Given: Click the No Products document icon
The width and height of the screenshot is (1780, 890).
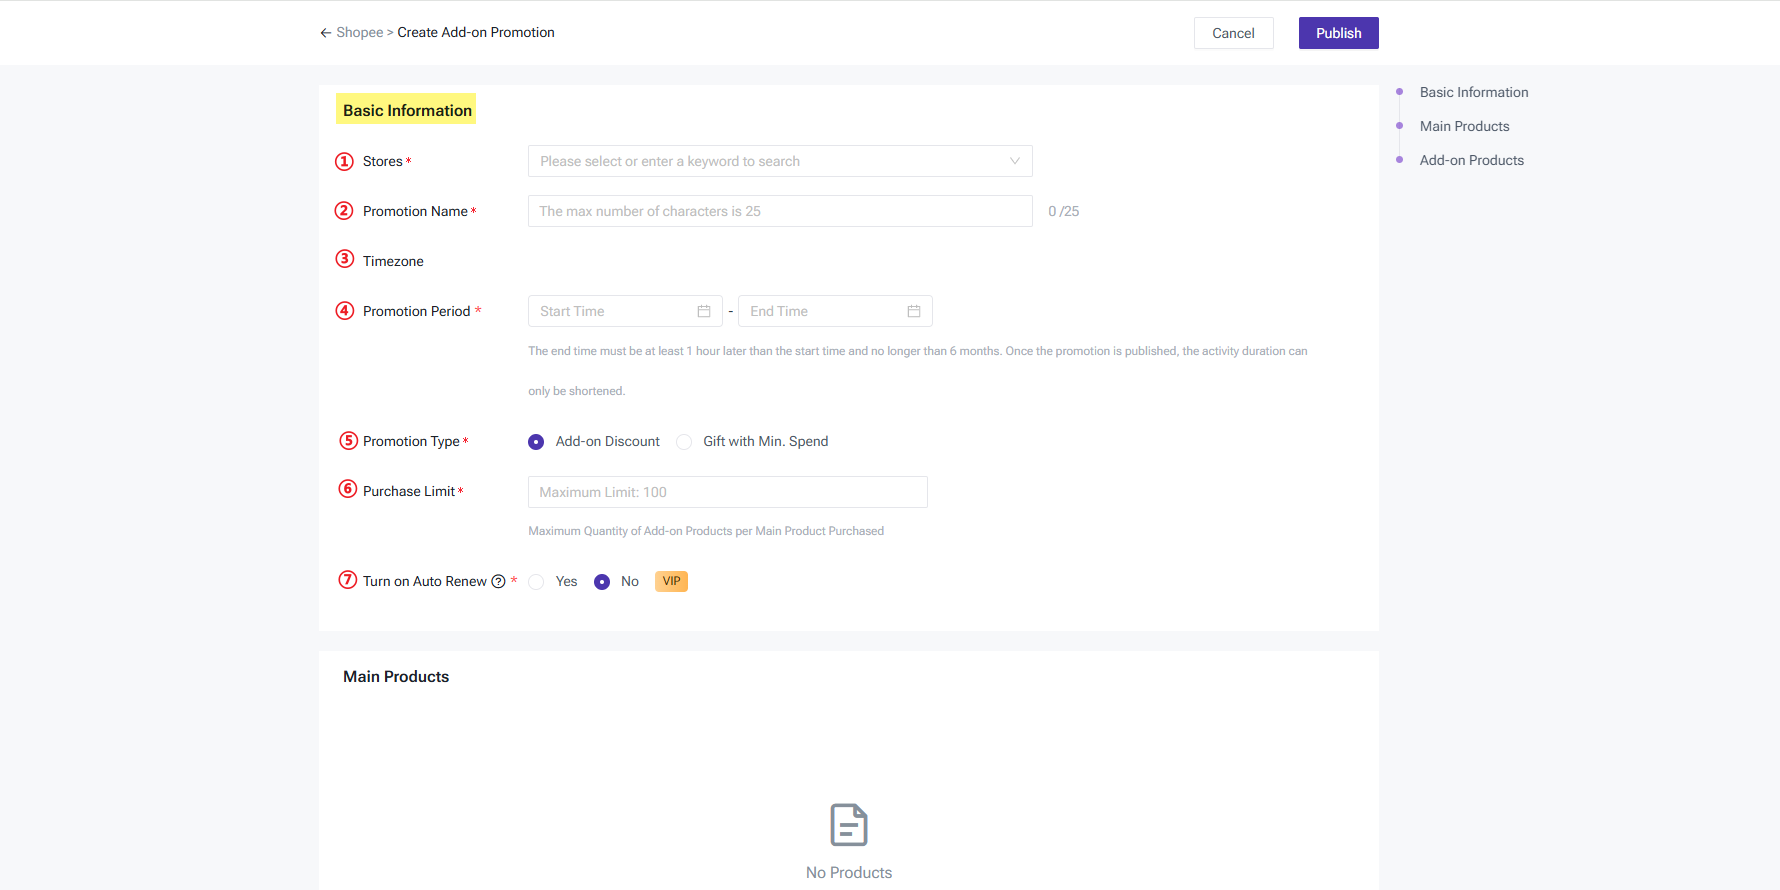Looking at the screenshot, I should pyautogui.click(x=848, y=825).
